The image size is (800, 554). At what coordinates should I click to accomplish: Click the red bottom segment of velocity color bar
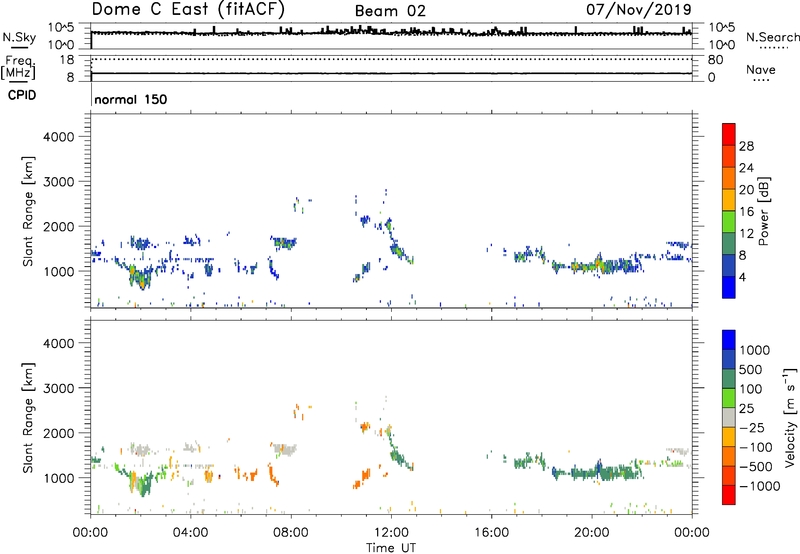(729, 495)
